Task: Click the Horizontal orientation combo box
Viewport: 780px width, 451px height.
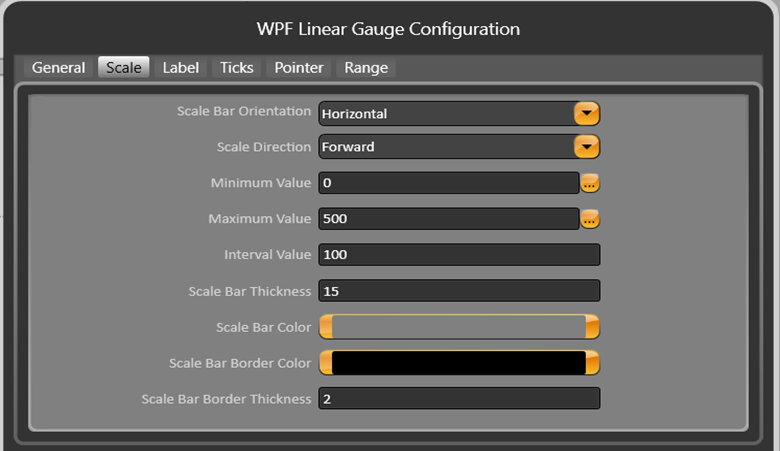Action: tap(446, 113)
